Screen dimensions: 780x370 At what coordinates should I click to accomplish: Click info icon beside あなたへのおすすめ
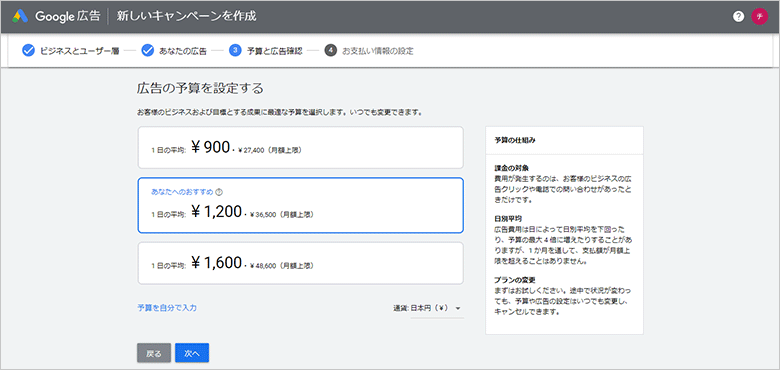click(218, 191)
